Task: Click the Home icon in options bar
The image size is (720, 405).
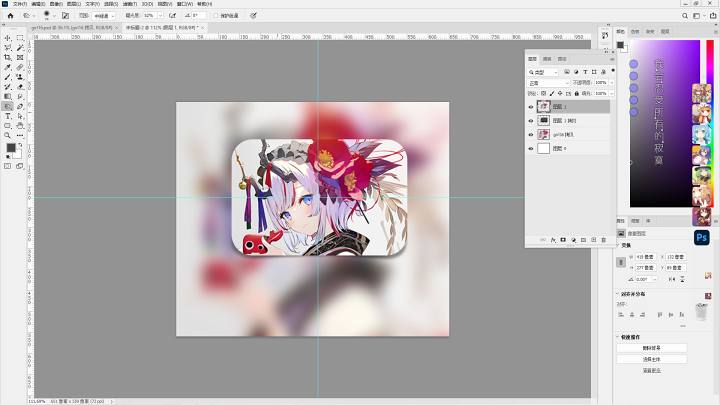Action: click(11, 16)
